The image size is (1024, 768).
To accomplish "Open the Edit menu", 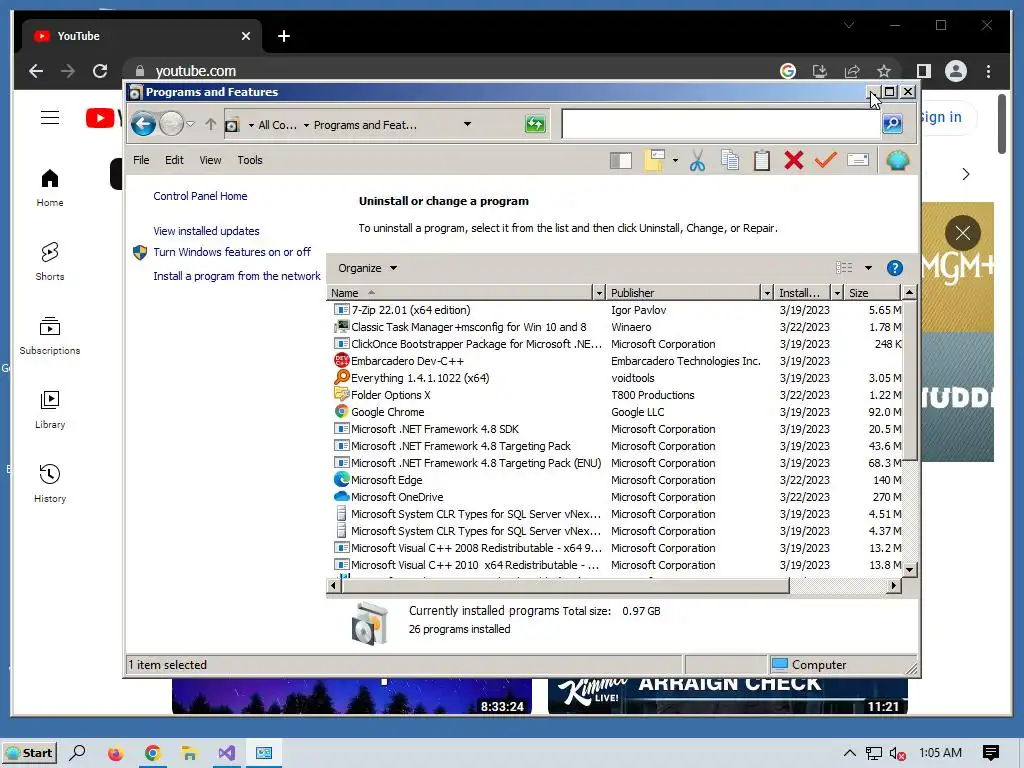I will (174, 160).
